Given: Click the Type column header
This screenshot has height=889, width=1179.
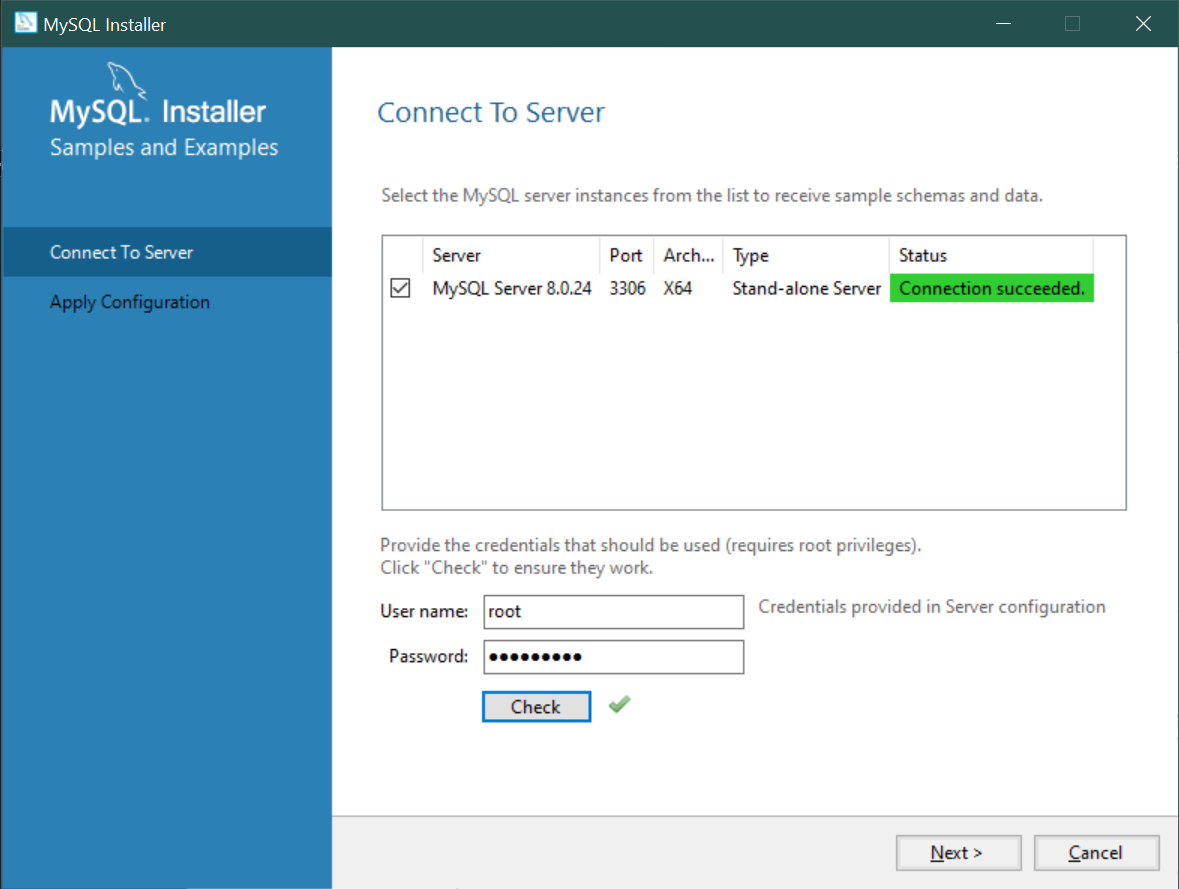Looking at the screenshot, I should [806, 255].
